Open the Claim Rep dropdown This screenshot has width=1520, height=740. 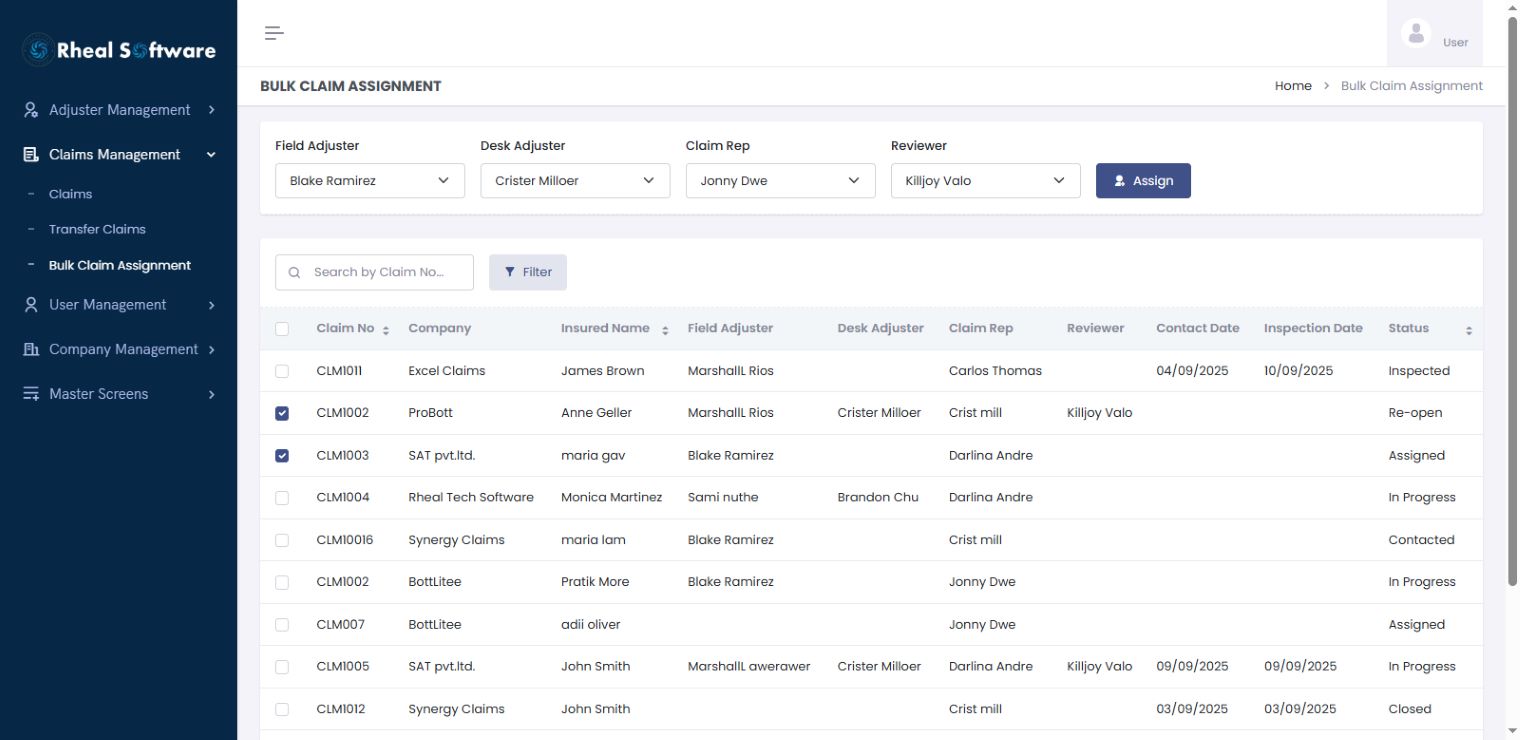[x=781, y=181]
